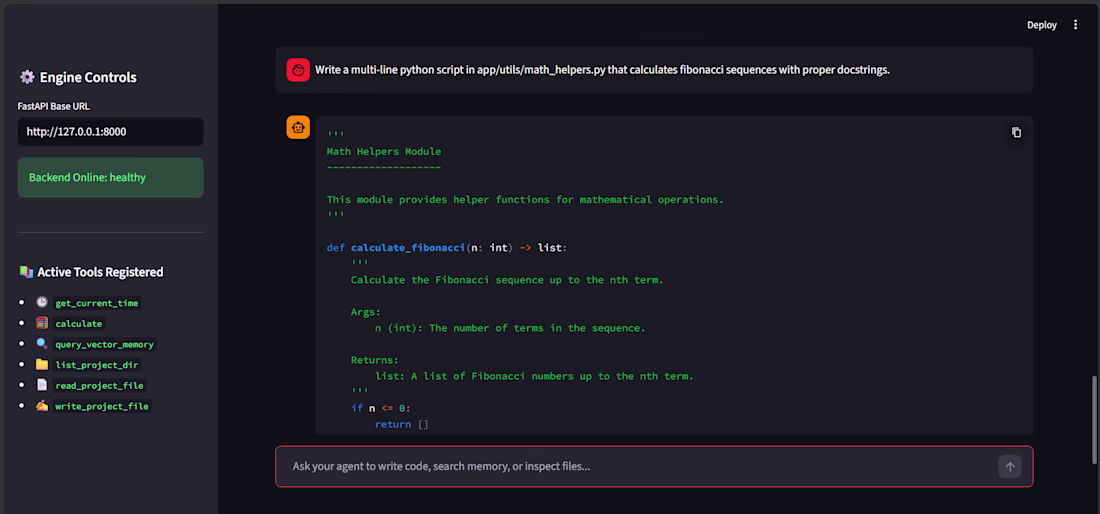Click the abacus icon for calculate

click(42, 323)
